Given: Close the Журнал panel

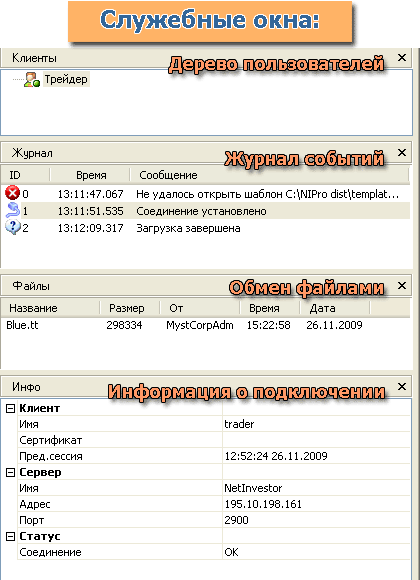Looking at the screenshot, I should tap(401, 152).
